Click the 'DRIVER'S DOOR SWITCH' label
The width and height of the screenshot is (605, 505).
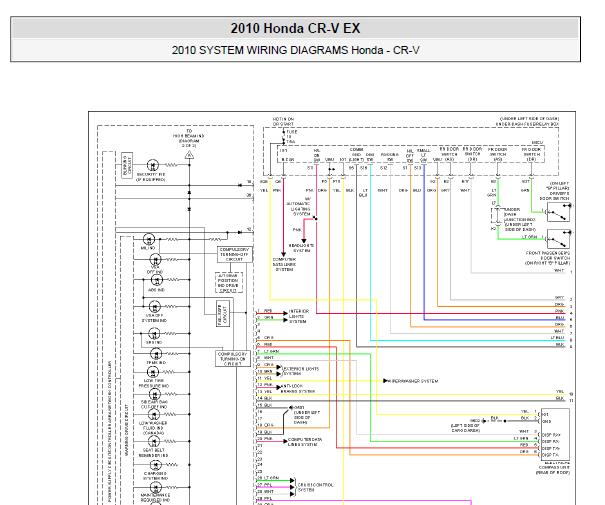[554, 196]
